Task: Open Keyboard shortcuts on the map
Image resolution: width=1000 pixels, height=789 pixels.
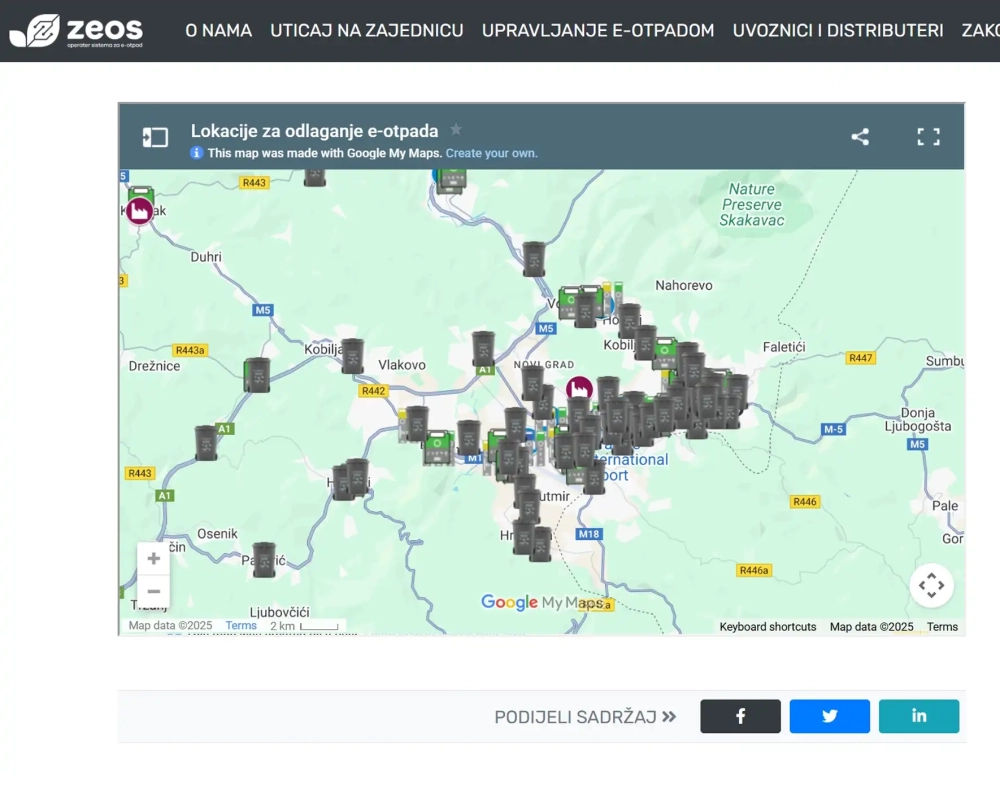Action: click(767, 627)
